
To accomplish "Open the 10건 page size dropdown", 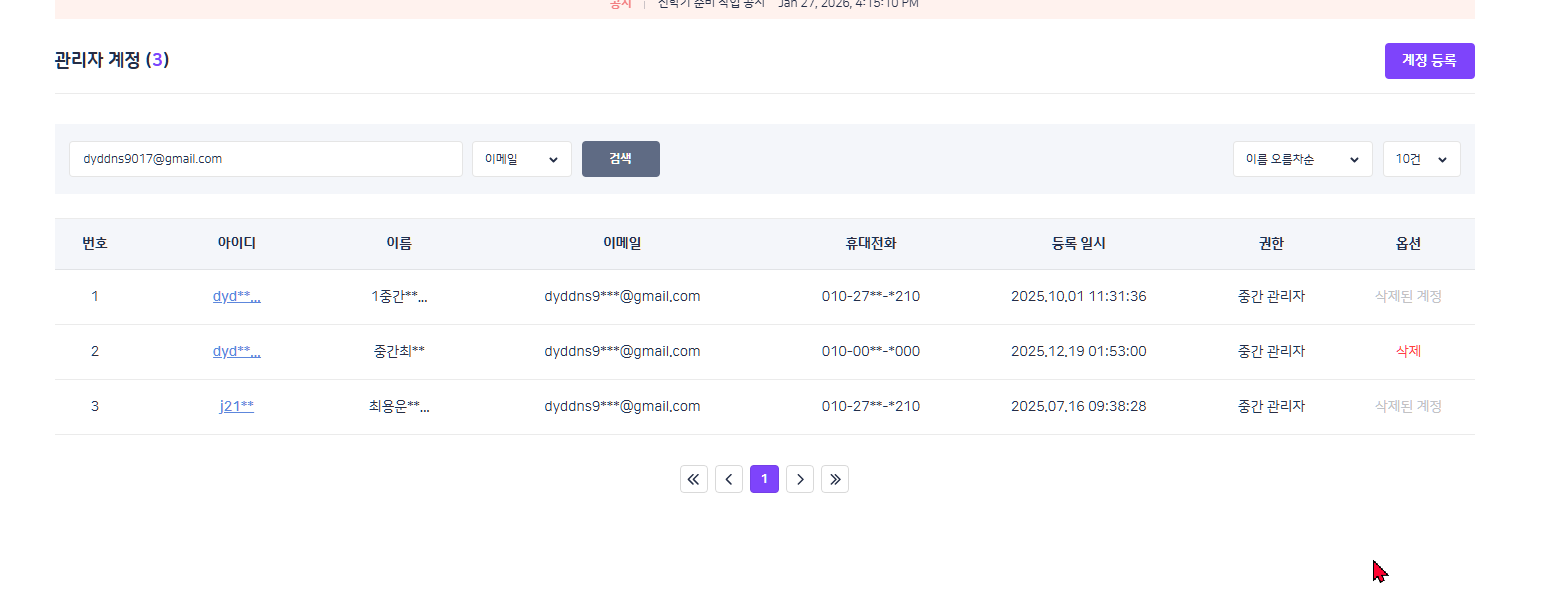I will tap(1420, 159).
